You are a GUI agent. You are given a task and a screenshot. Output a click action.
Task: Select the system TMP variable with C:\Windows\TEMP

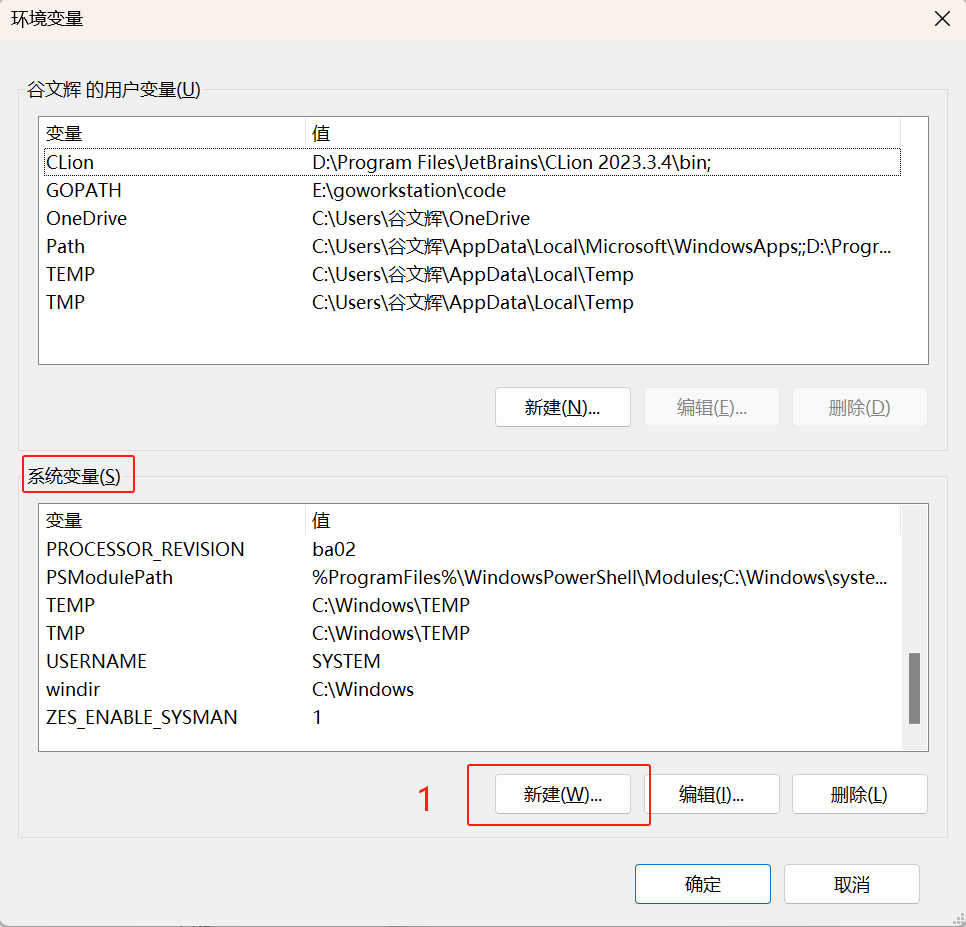click(473, 633)
